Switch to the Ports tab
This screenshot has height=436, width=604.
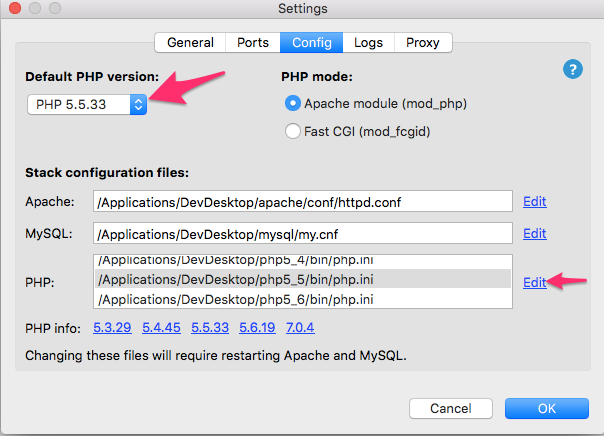pyautogui.click(x=253, y=42)
